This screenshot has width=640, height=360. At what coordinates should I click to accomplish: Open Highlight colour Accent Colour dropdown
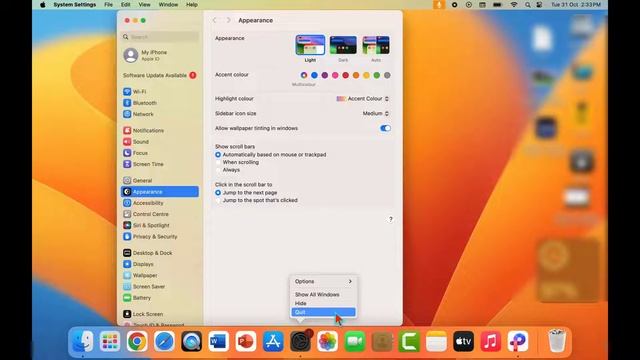point(362,99)
